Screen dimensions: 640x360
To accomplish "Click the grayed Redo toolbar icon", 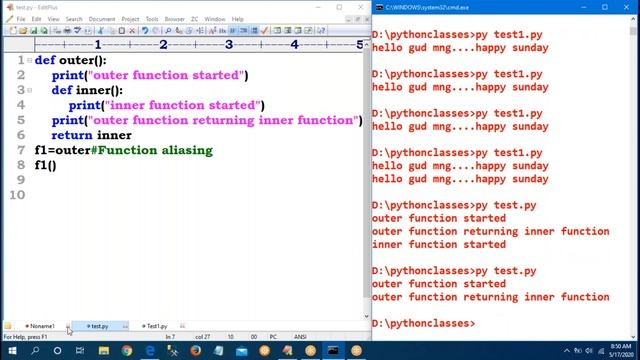I will [x=156, y=31].
